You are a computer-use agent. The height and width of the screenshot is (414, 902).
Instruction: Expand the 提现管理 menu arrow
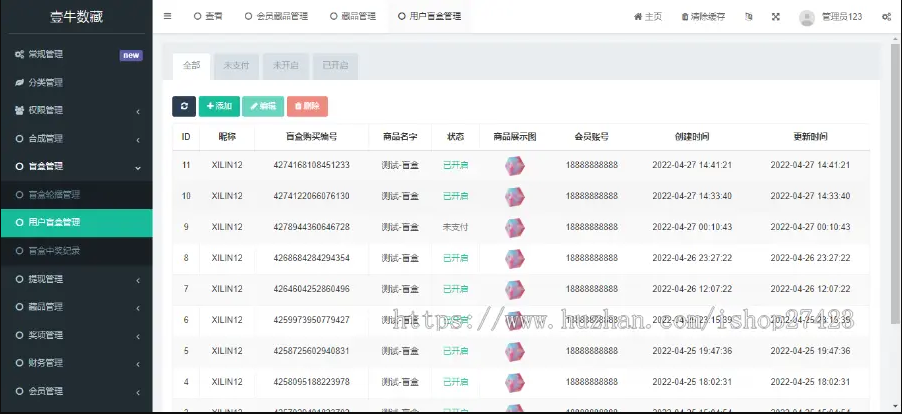[x=138, y=280]
